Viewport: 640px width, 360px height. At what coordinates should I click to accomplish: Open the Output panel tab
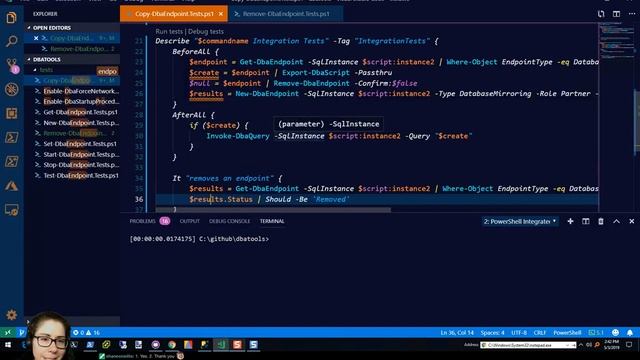pyautogui.click(x=189, y=221)
